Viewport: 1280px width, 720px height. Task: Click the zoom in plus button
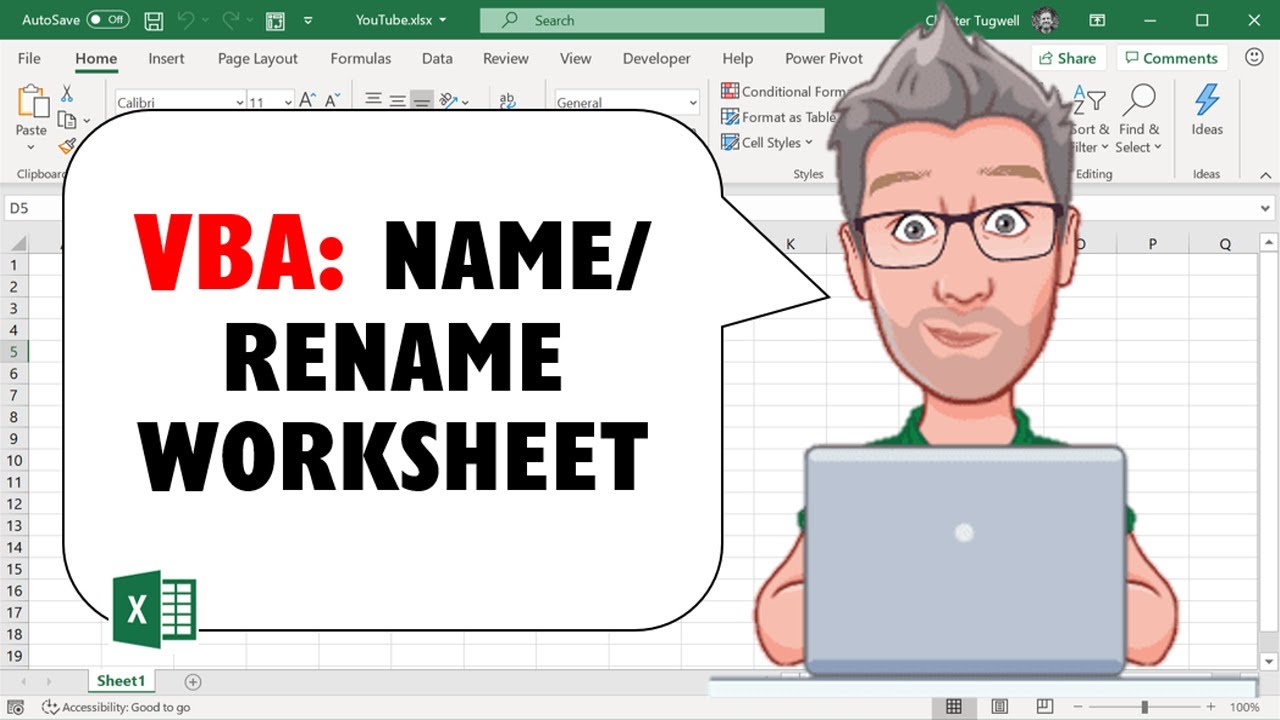(x=1211, y=707)
